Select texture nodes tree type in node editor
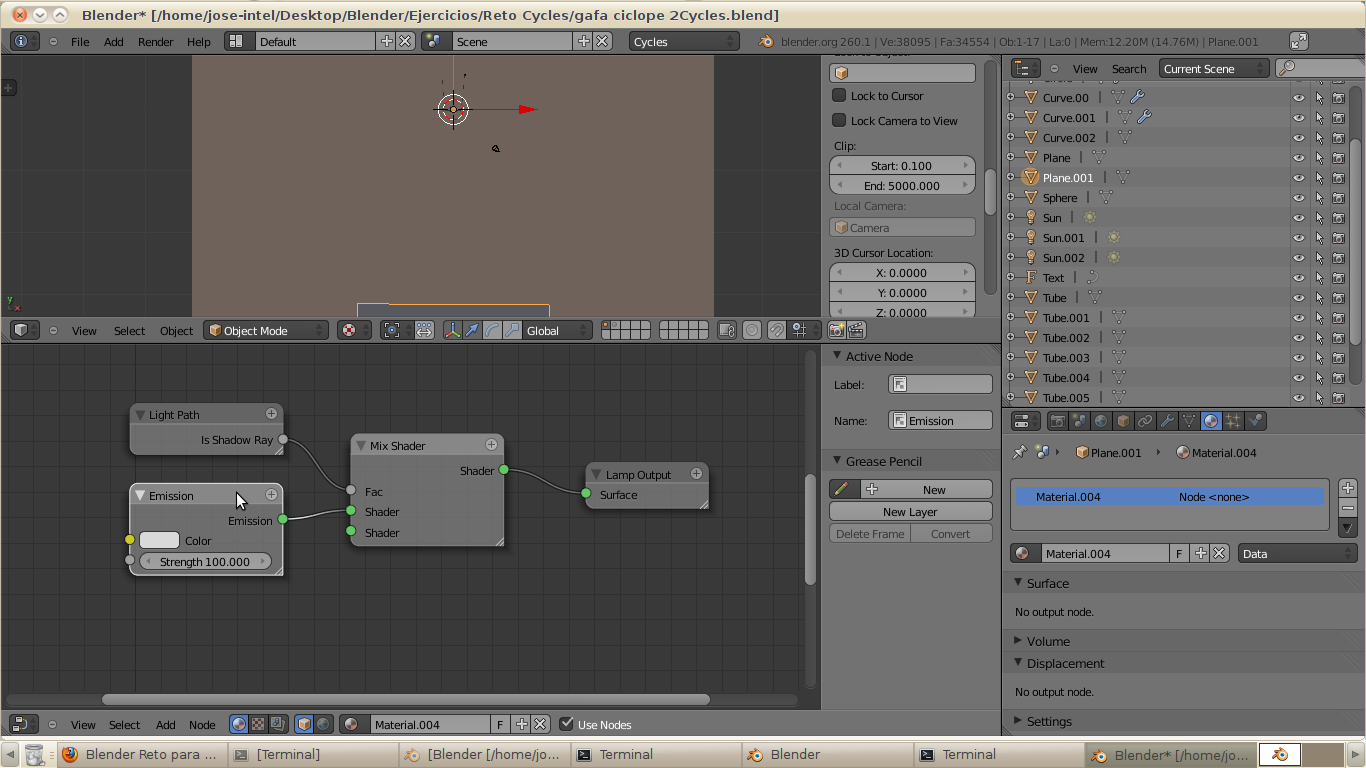1366x768 pixels. pyautogui.click(x=258, y=724)
